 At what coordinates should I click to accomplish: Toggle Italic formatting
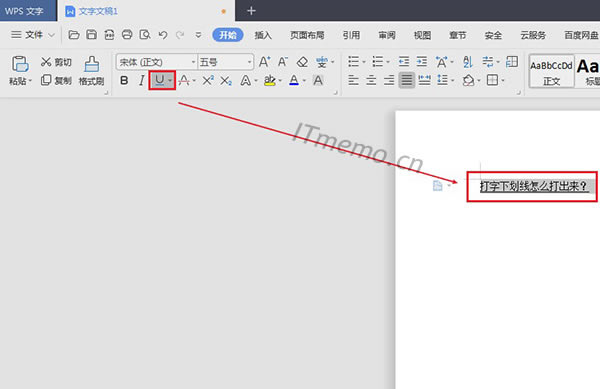[x=142, y=80]
